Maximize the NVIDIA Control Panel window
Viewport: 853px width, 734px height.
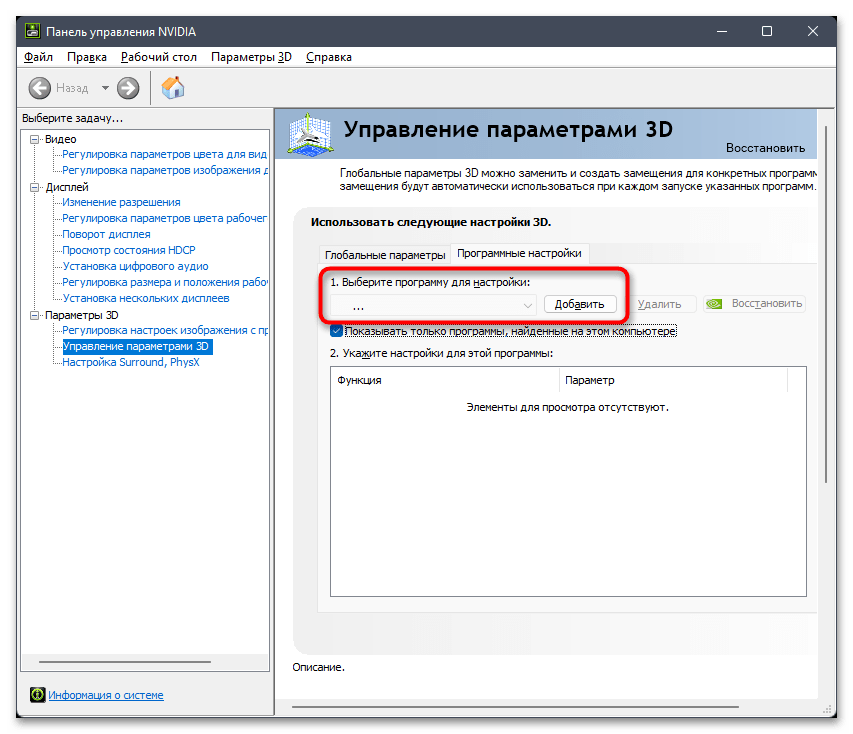click(x=767, y=32)
